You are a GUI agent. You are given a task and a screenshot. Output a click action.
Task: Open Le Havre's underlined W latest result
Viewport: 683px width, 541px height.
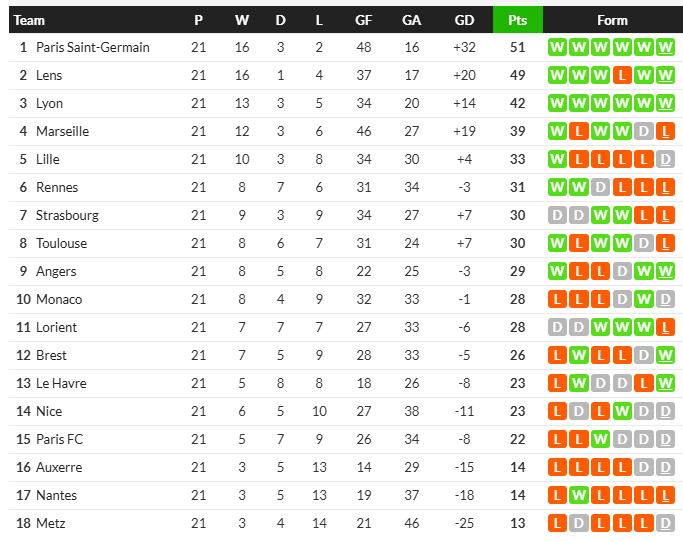pos(665,383)
